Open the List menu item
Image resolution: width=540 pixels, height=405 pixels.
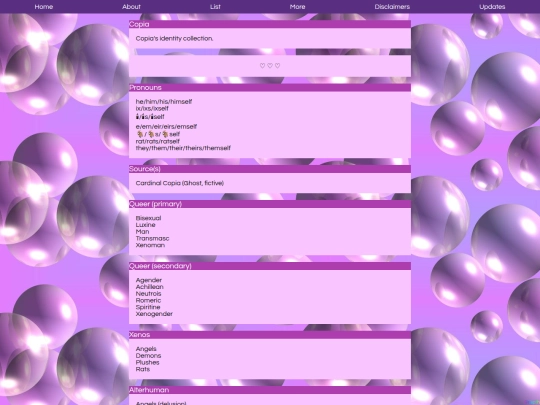(215, 7)
